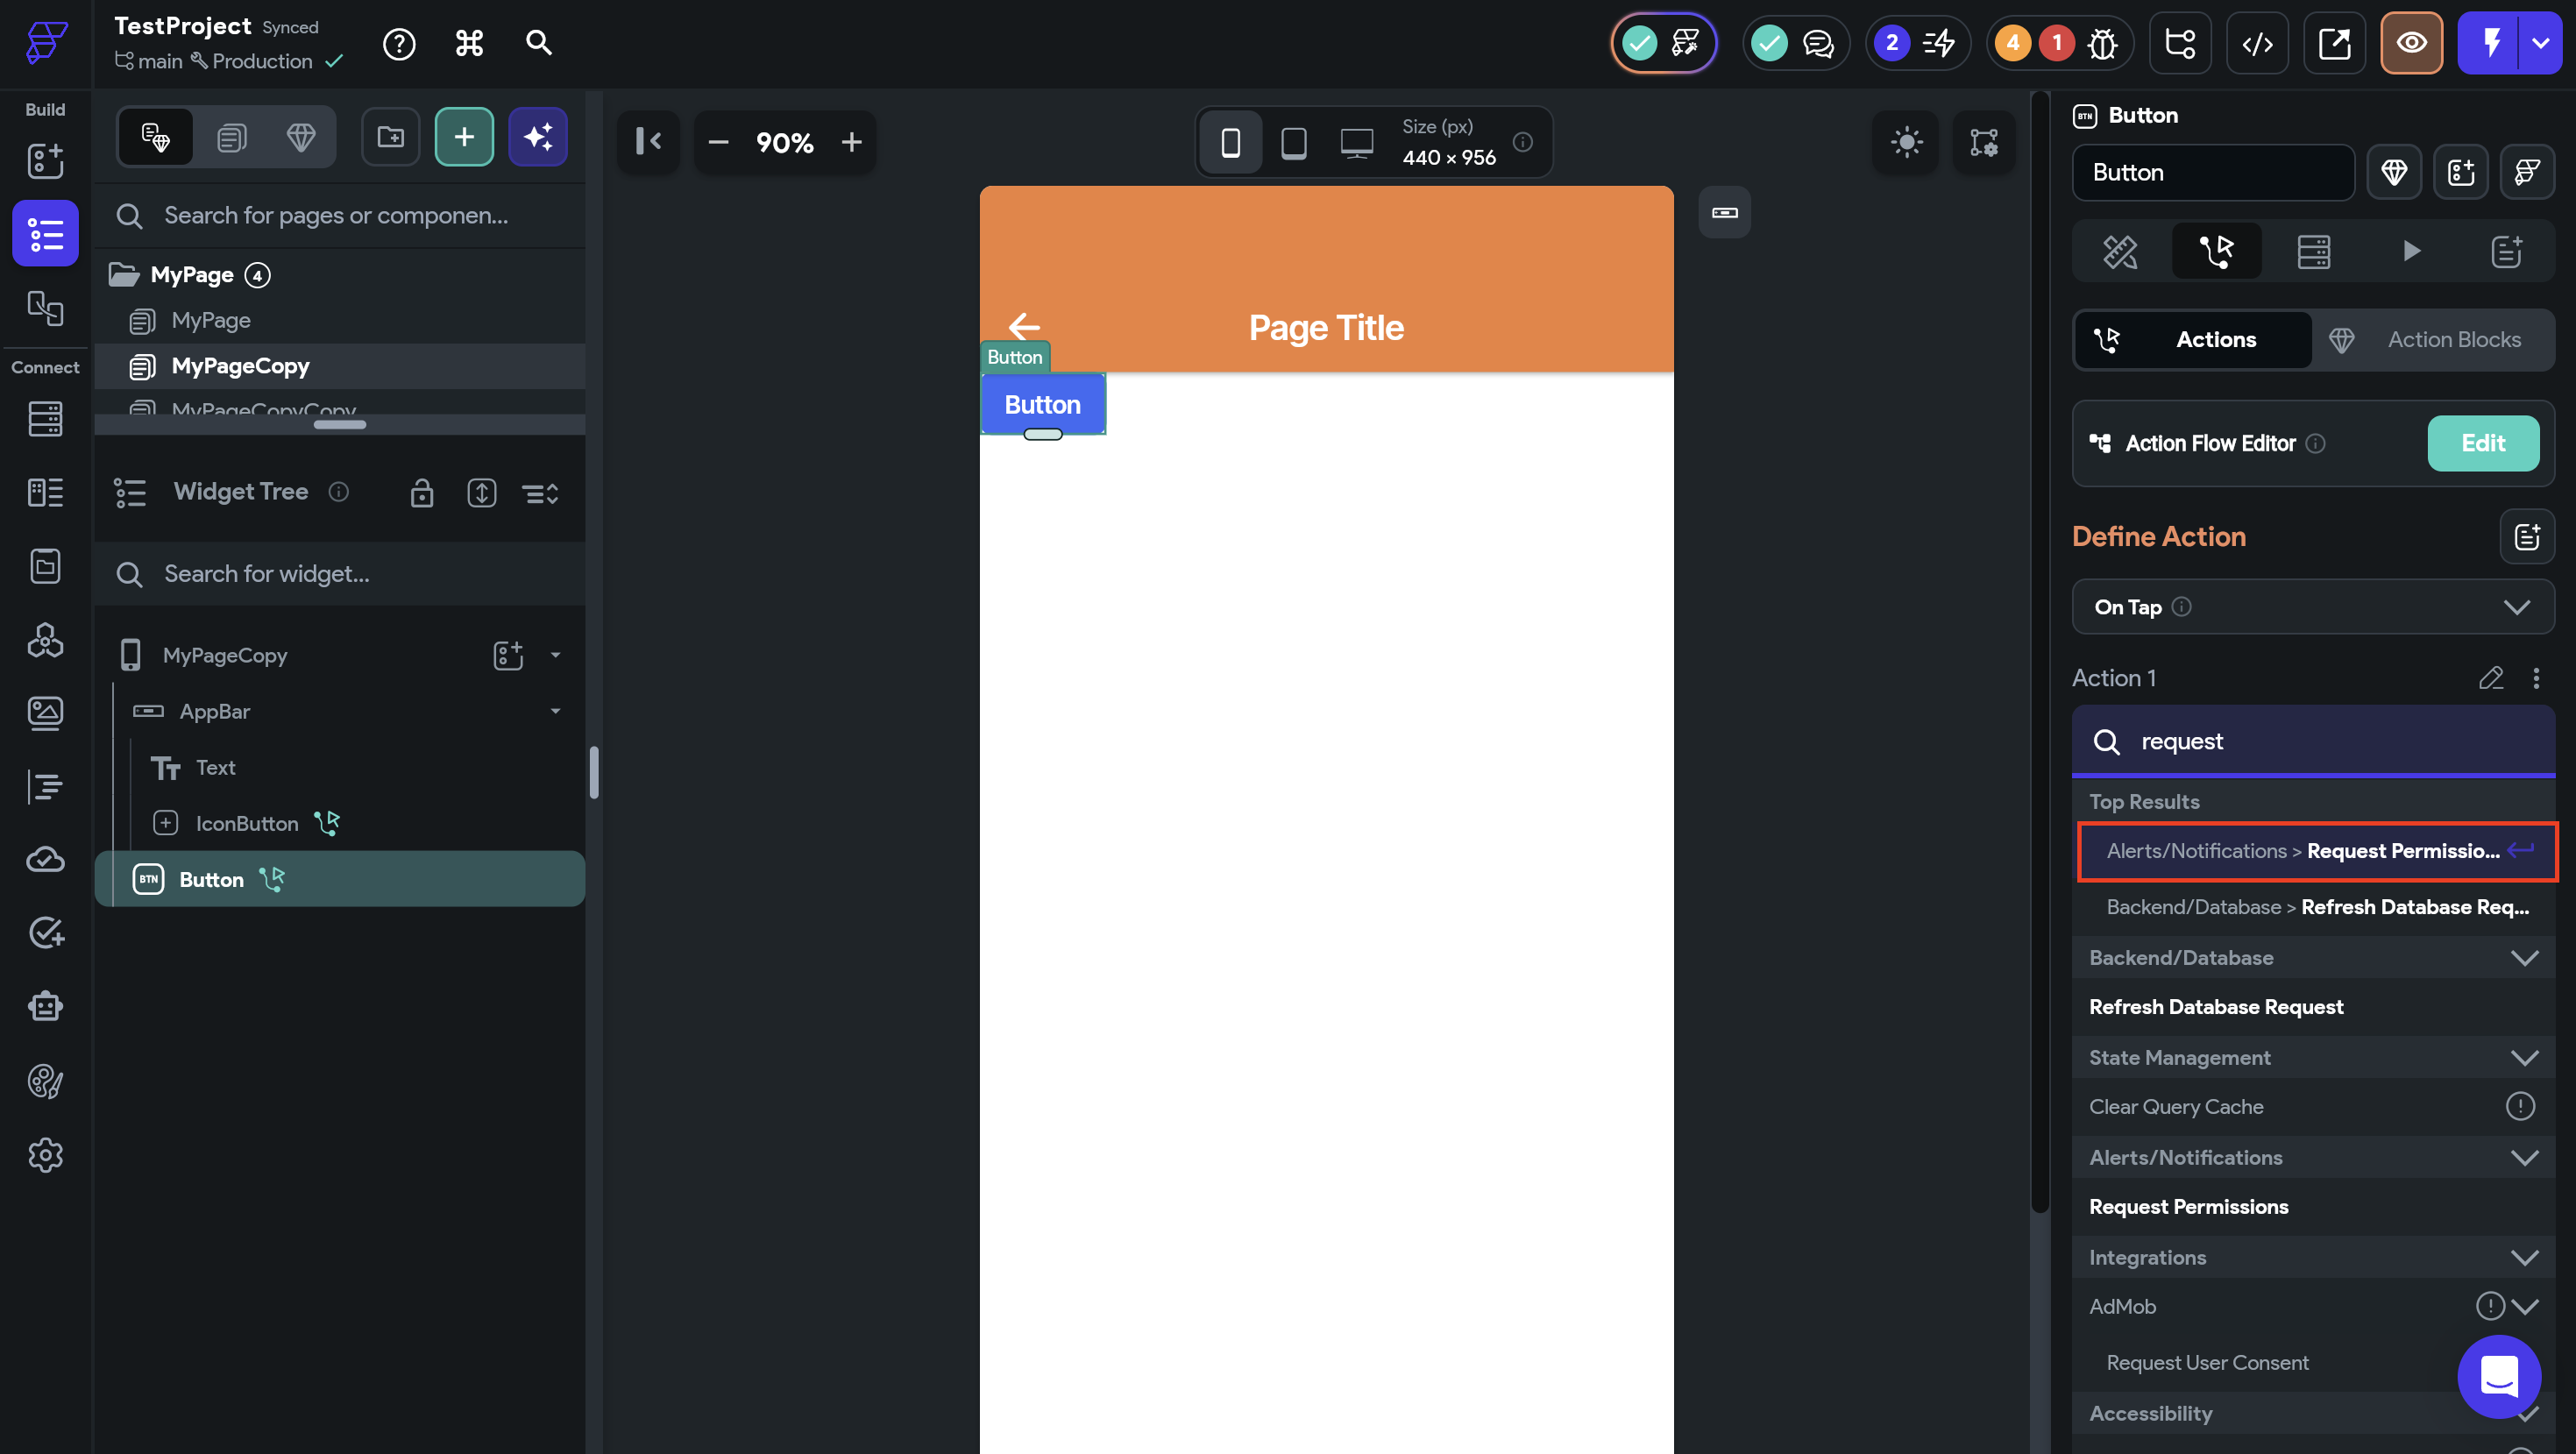Toggle the widget tree lock icon
This screenshot has height=1454, width=2576.
(x=422, y=492)
